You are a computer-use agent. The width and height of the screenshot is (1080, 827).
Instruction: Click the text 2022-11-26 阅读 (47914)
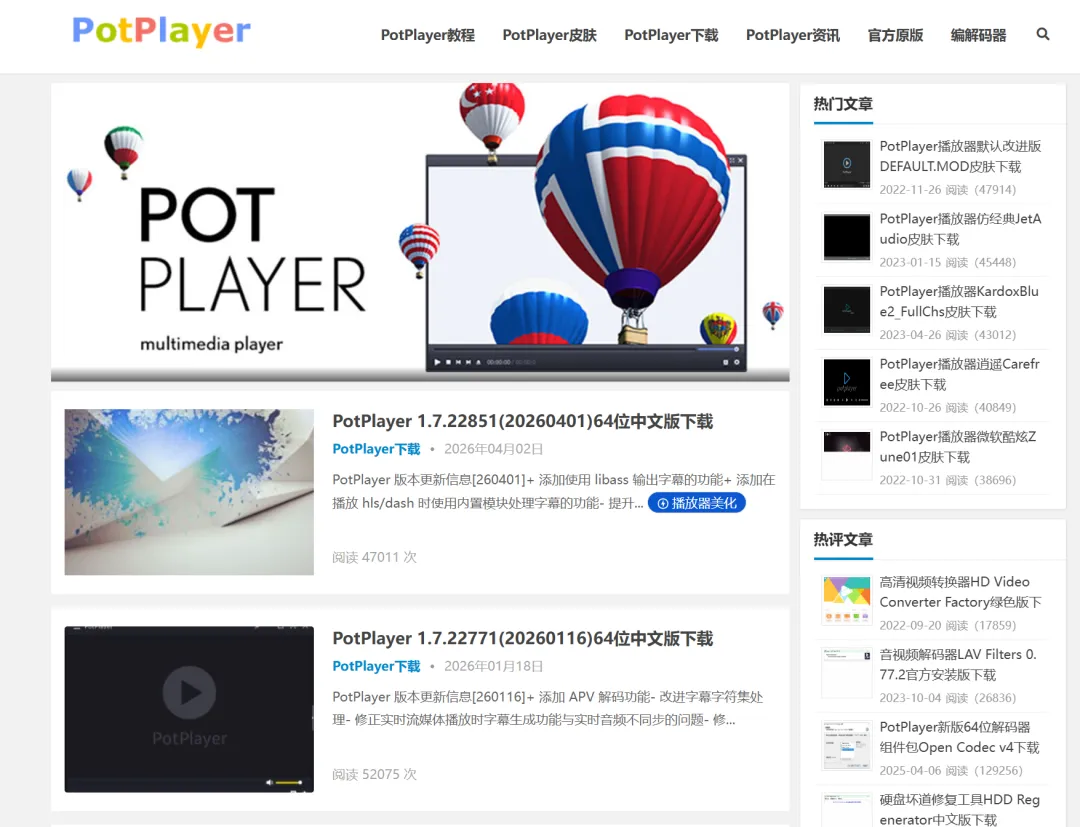[948, 189]
